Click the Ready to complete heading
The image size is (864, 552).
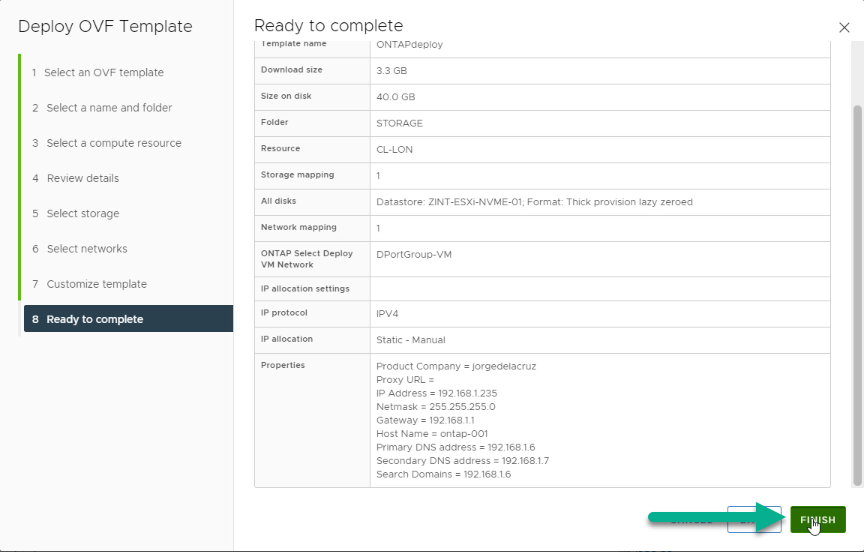tap(328, 25)
